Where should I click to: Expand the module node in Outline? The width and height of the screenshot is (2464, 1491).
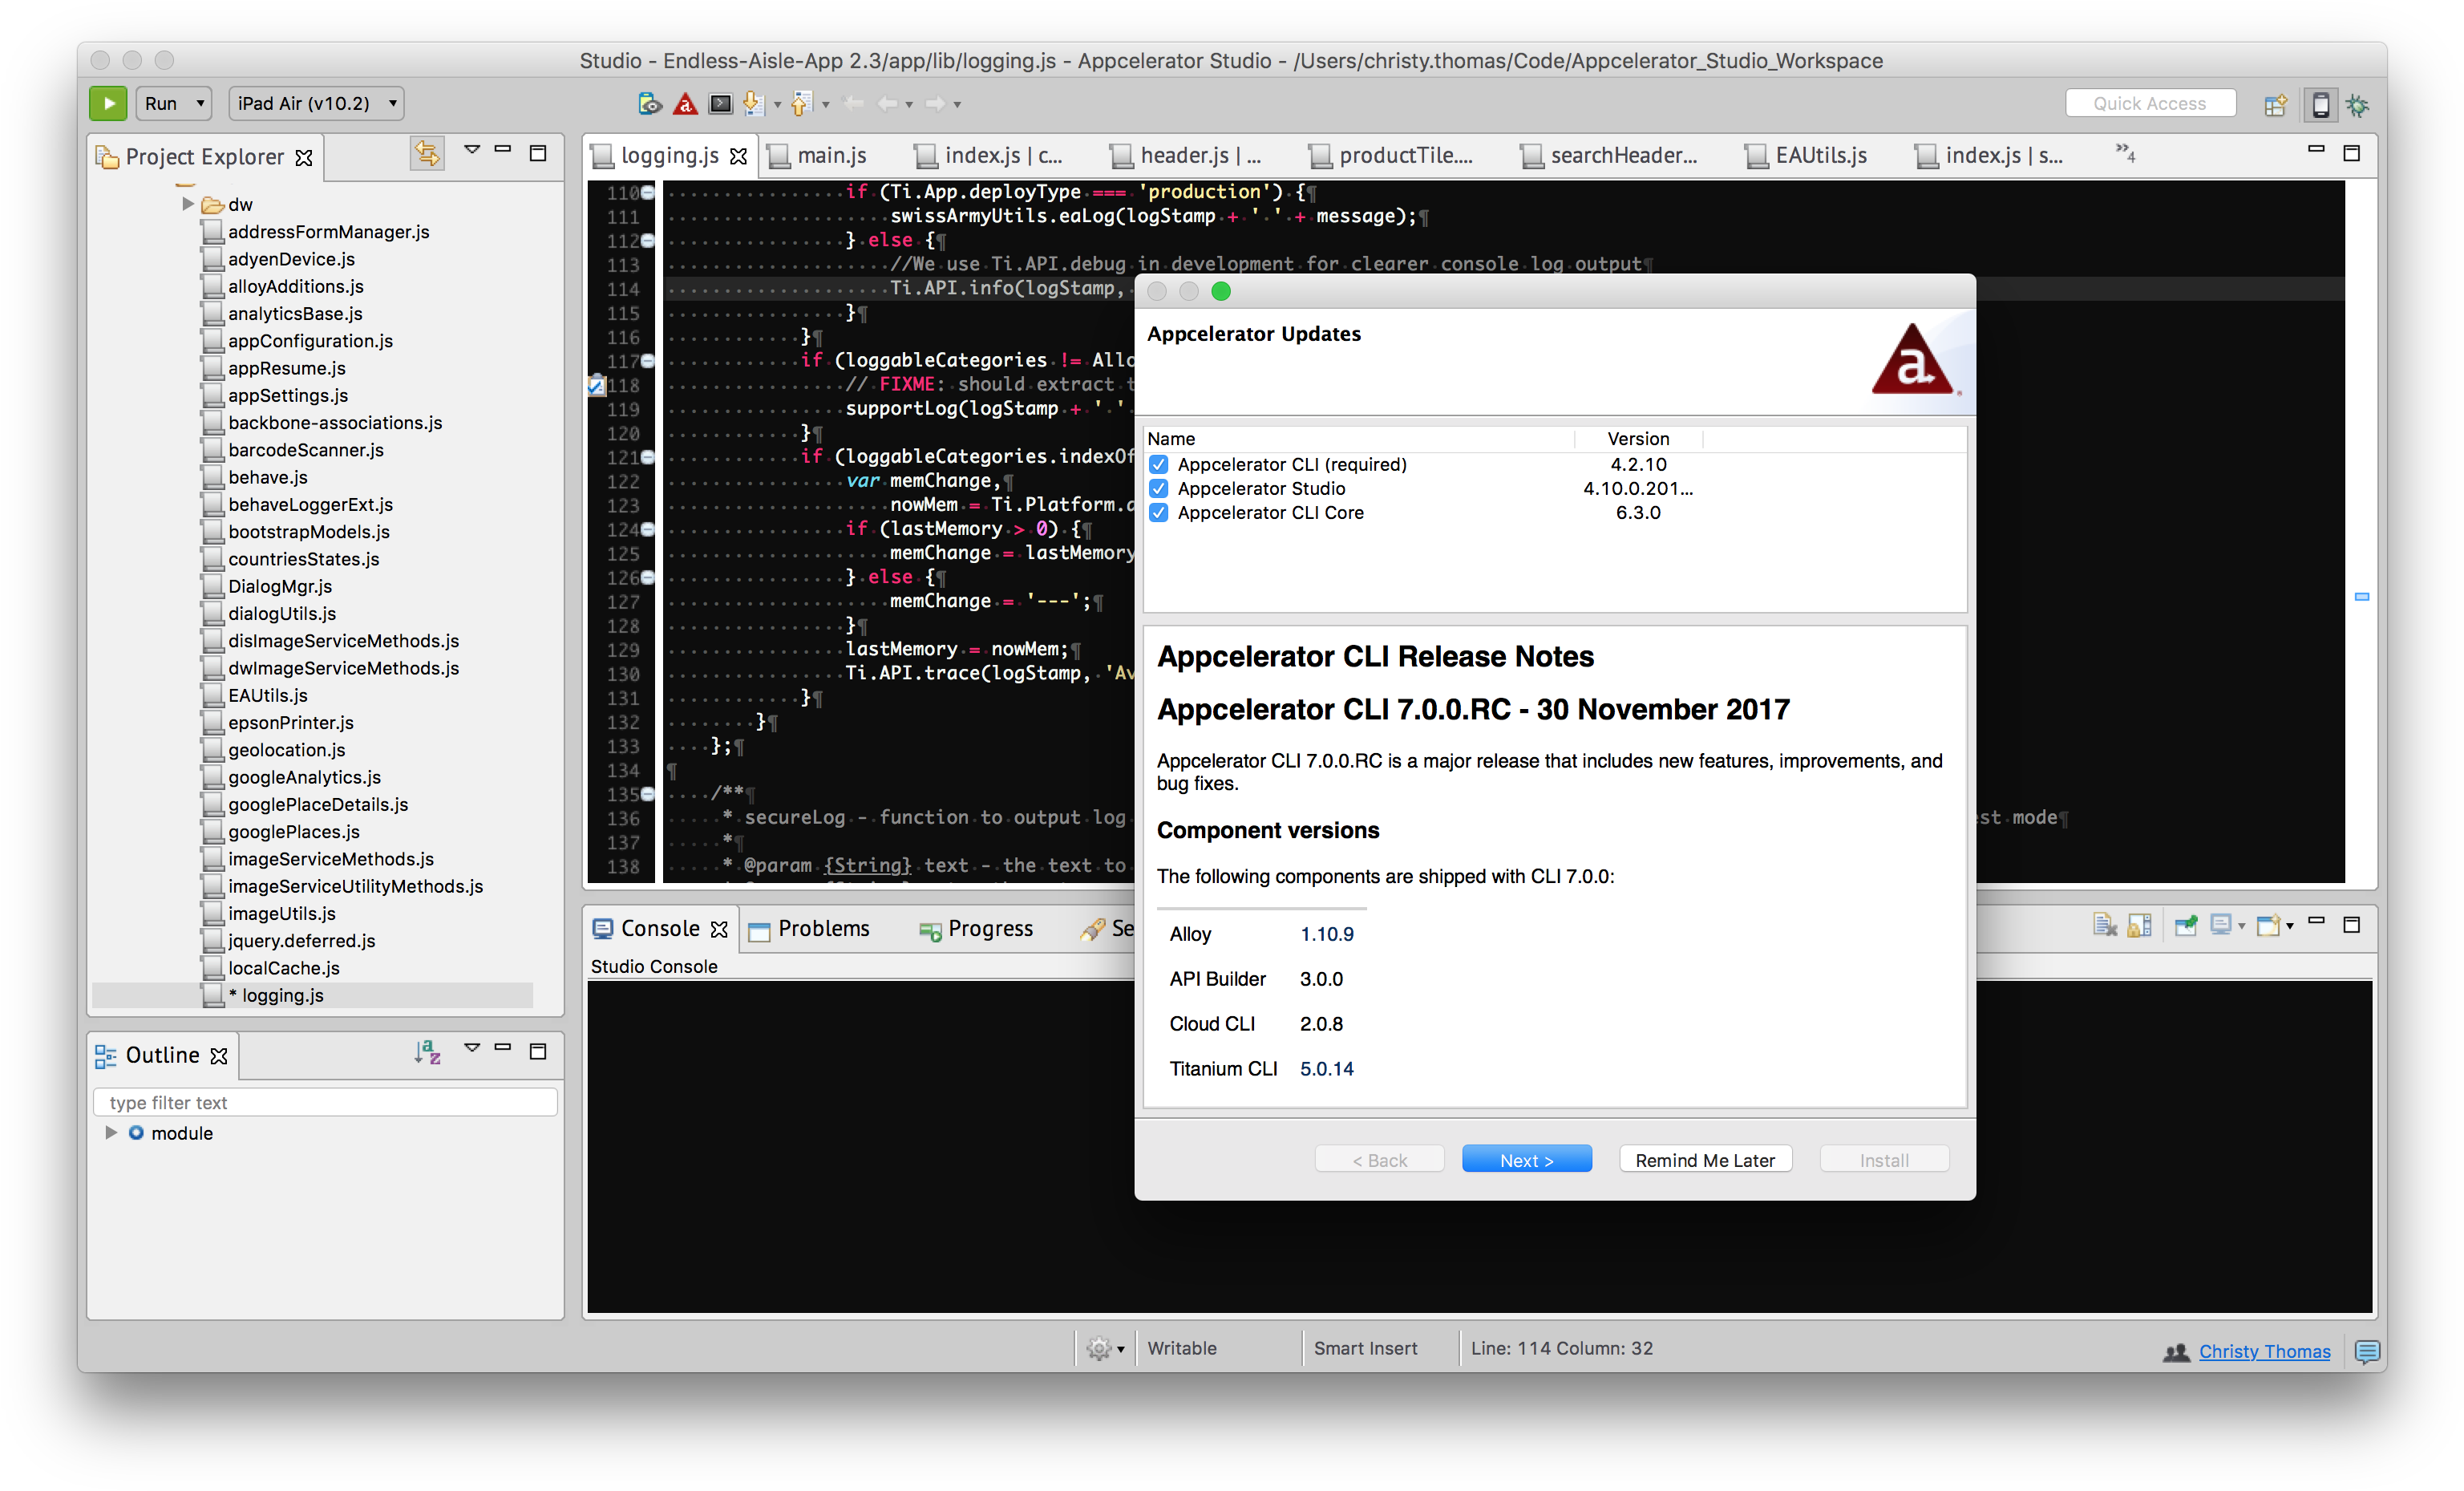(111, 1133)
